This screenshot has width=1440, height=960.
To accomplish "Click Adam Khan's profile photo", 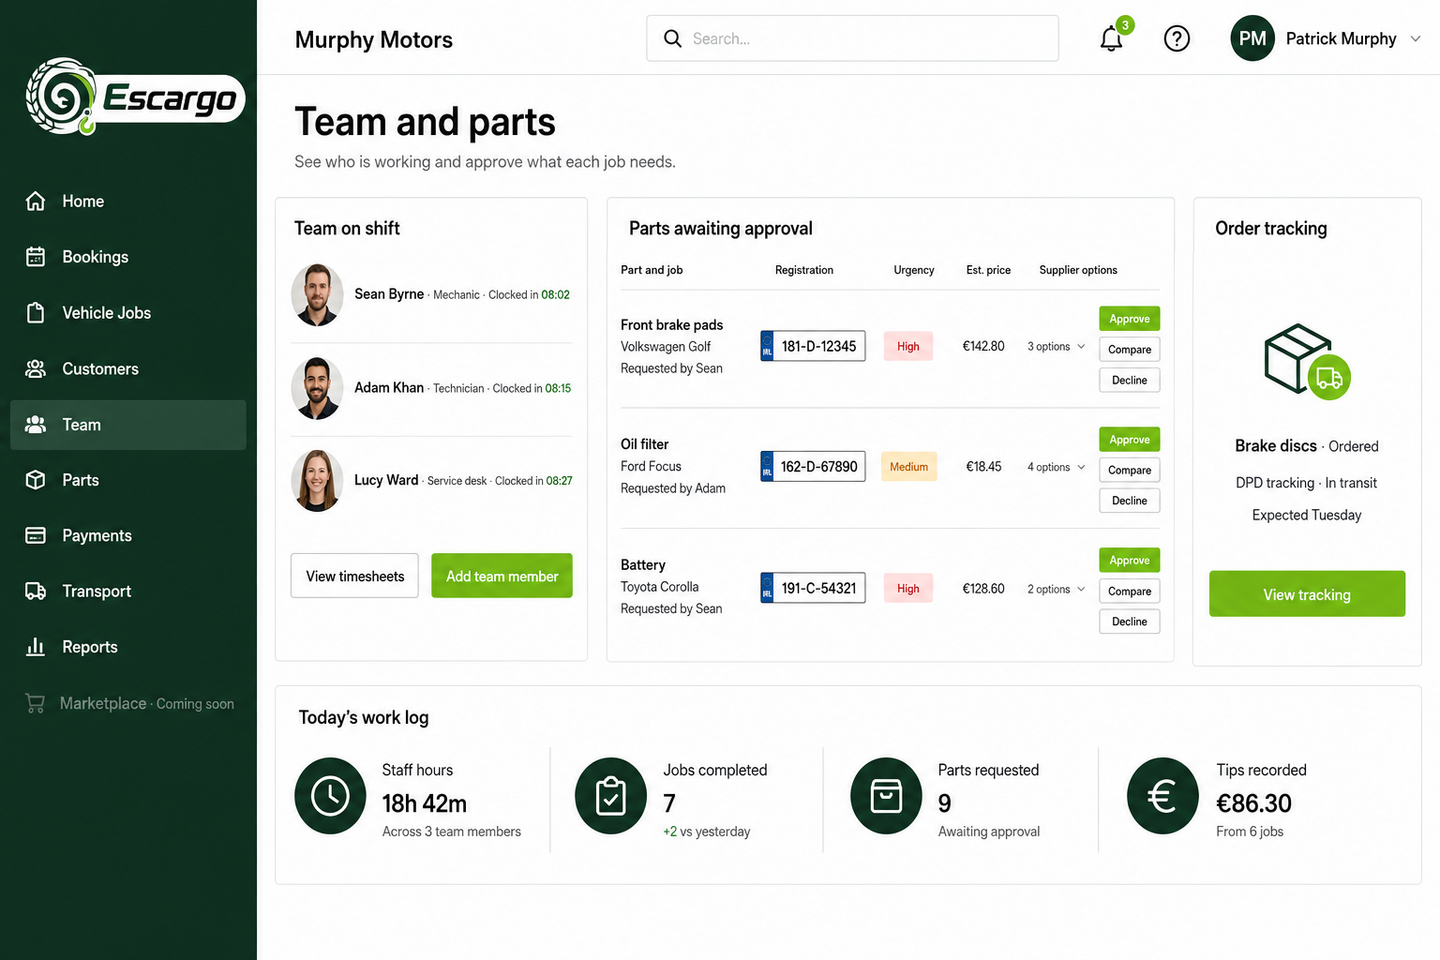I will 317,388.
